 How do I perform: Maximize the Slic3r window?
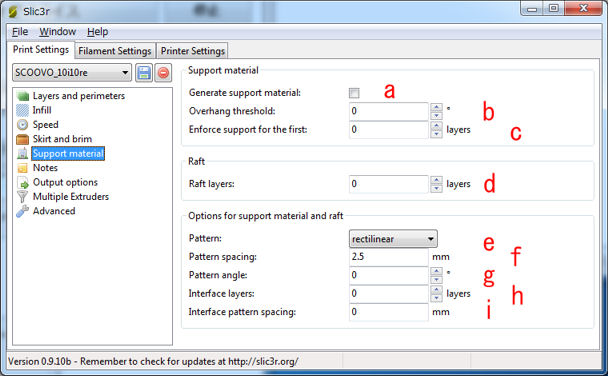pyautogui.click(x=554, y=9)
